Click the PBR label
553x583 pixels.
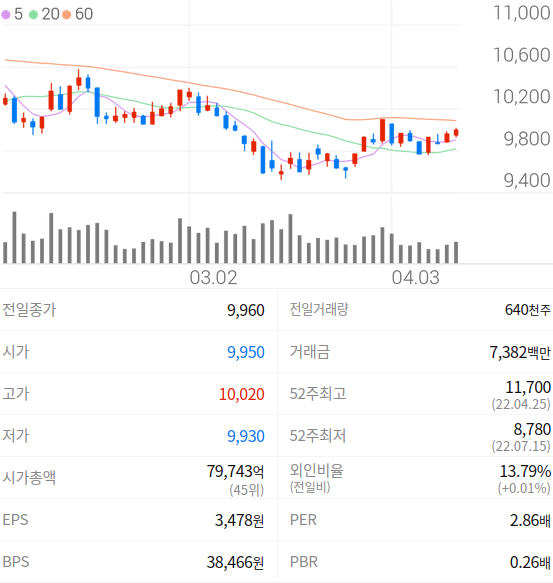coord(304,562)
